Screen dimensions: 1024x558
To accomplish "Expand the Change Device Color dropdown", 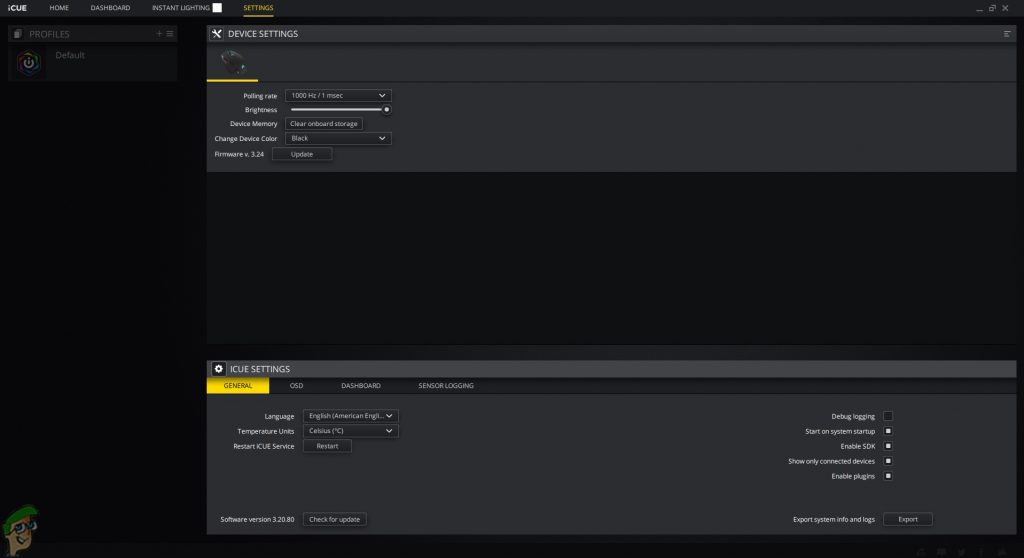I will tap(338, 139).
